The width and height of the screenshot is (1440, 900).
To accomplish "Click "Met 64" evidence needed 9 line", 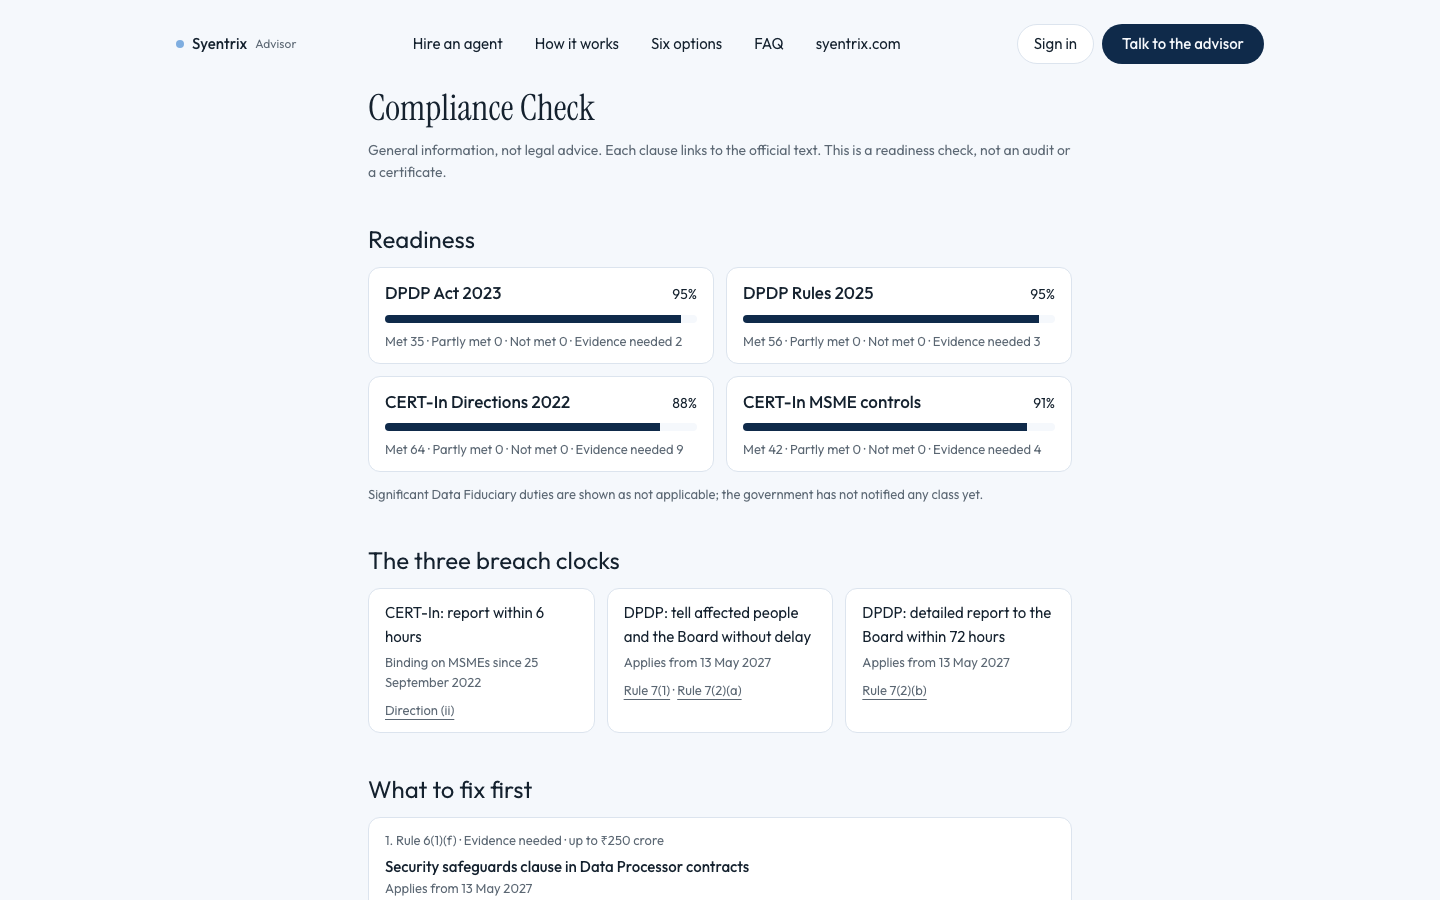I will click(534, 450).
